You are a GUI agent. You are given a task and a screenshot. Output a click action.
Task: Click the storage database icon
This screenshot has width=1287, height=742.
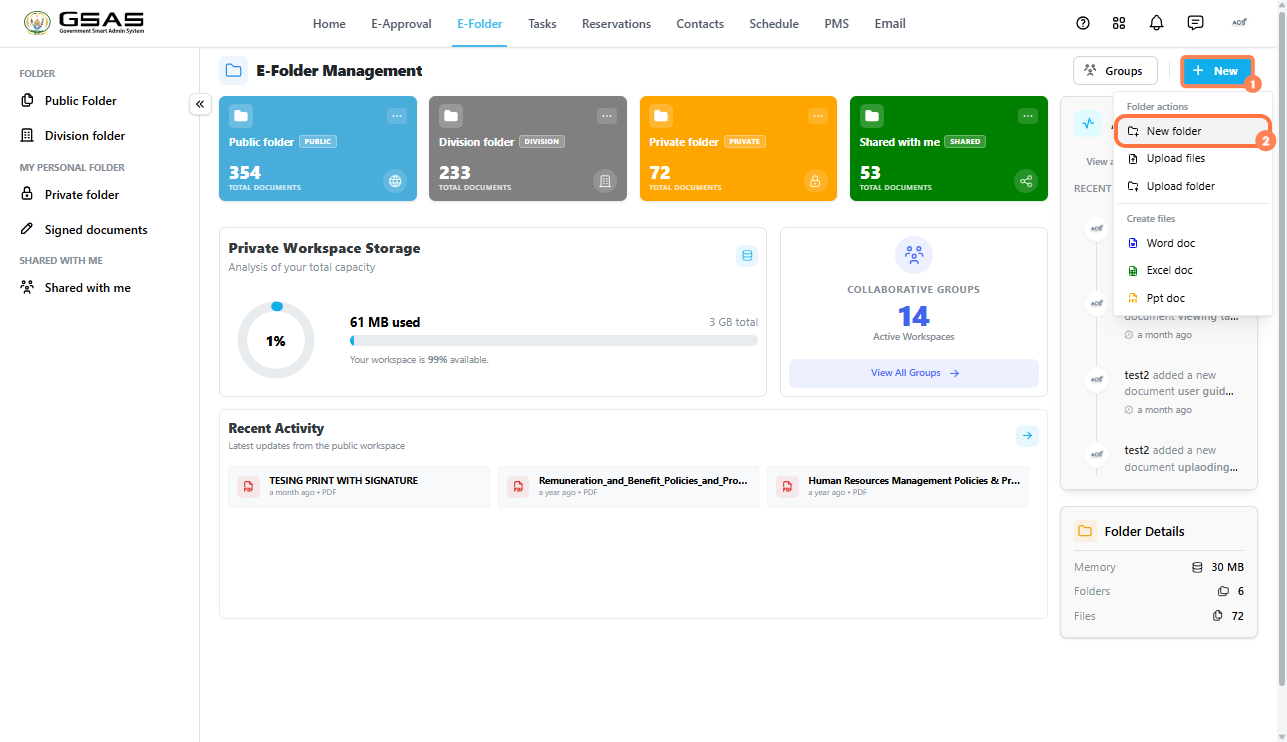tap(747, 256)
